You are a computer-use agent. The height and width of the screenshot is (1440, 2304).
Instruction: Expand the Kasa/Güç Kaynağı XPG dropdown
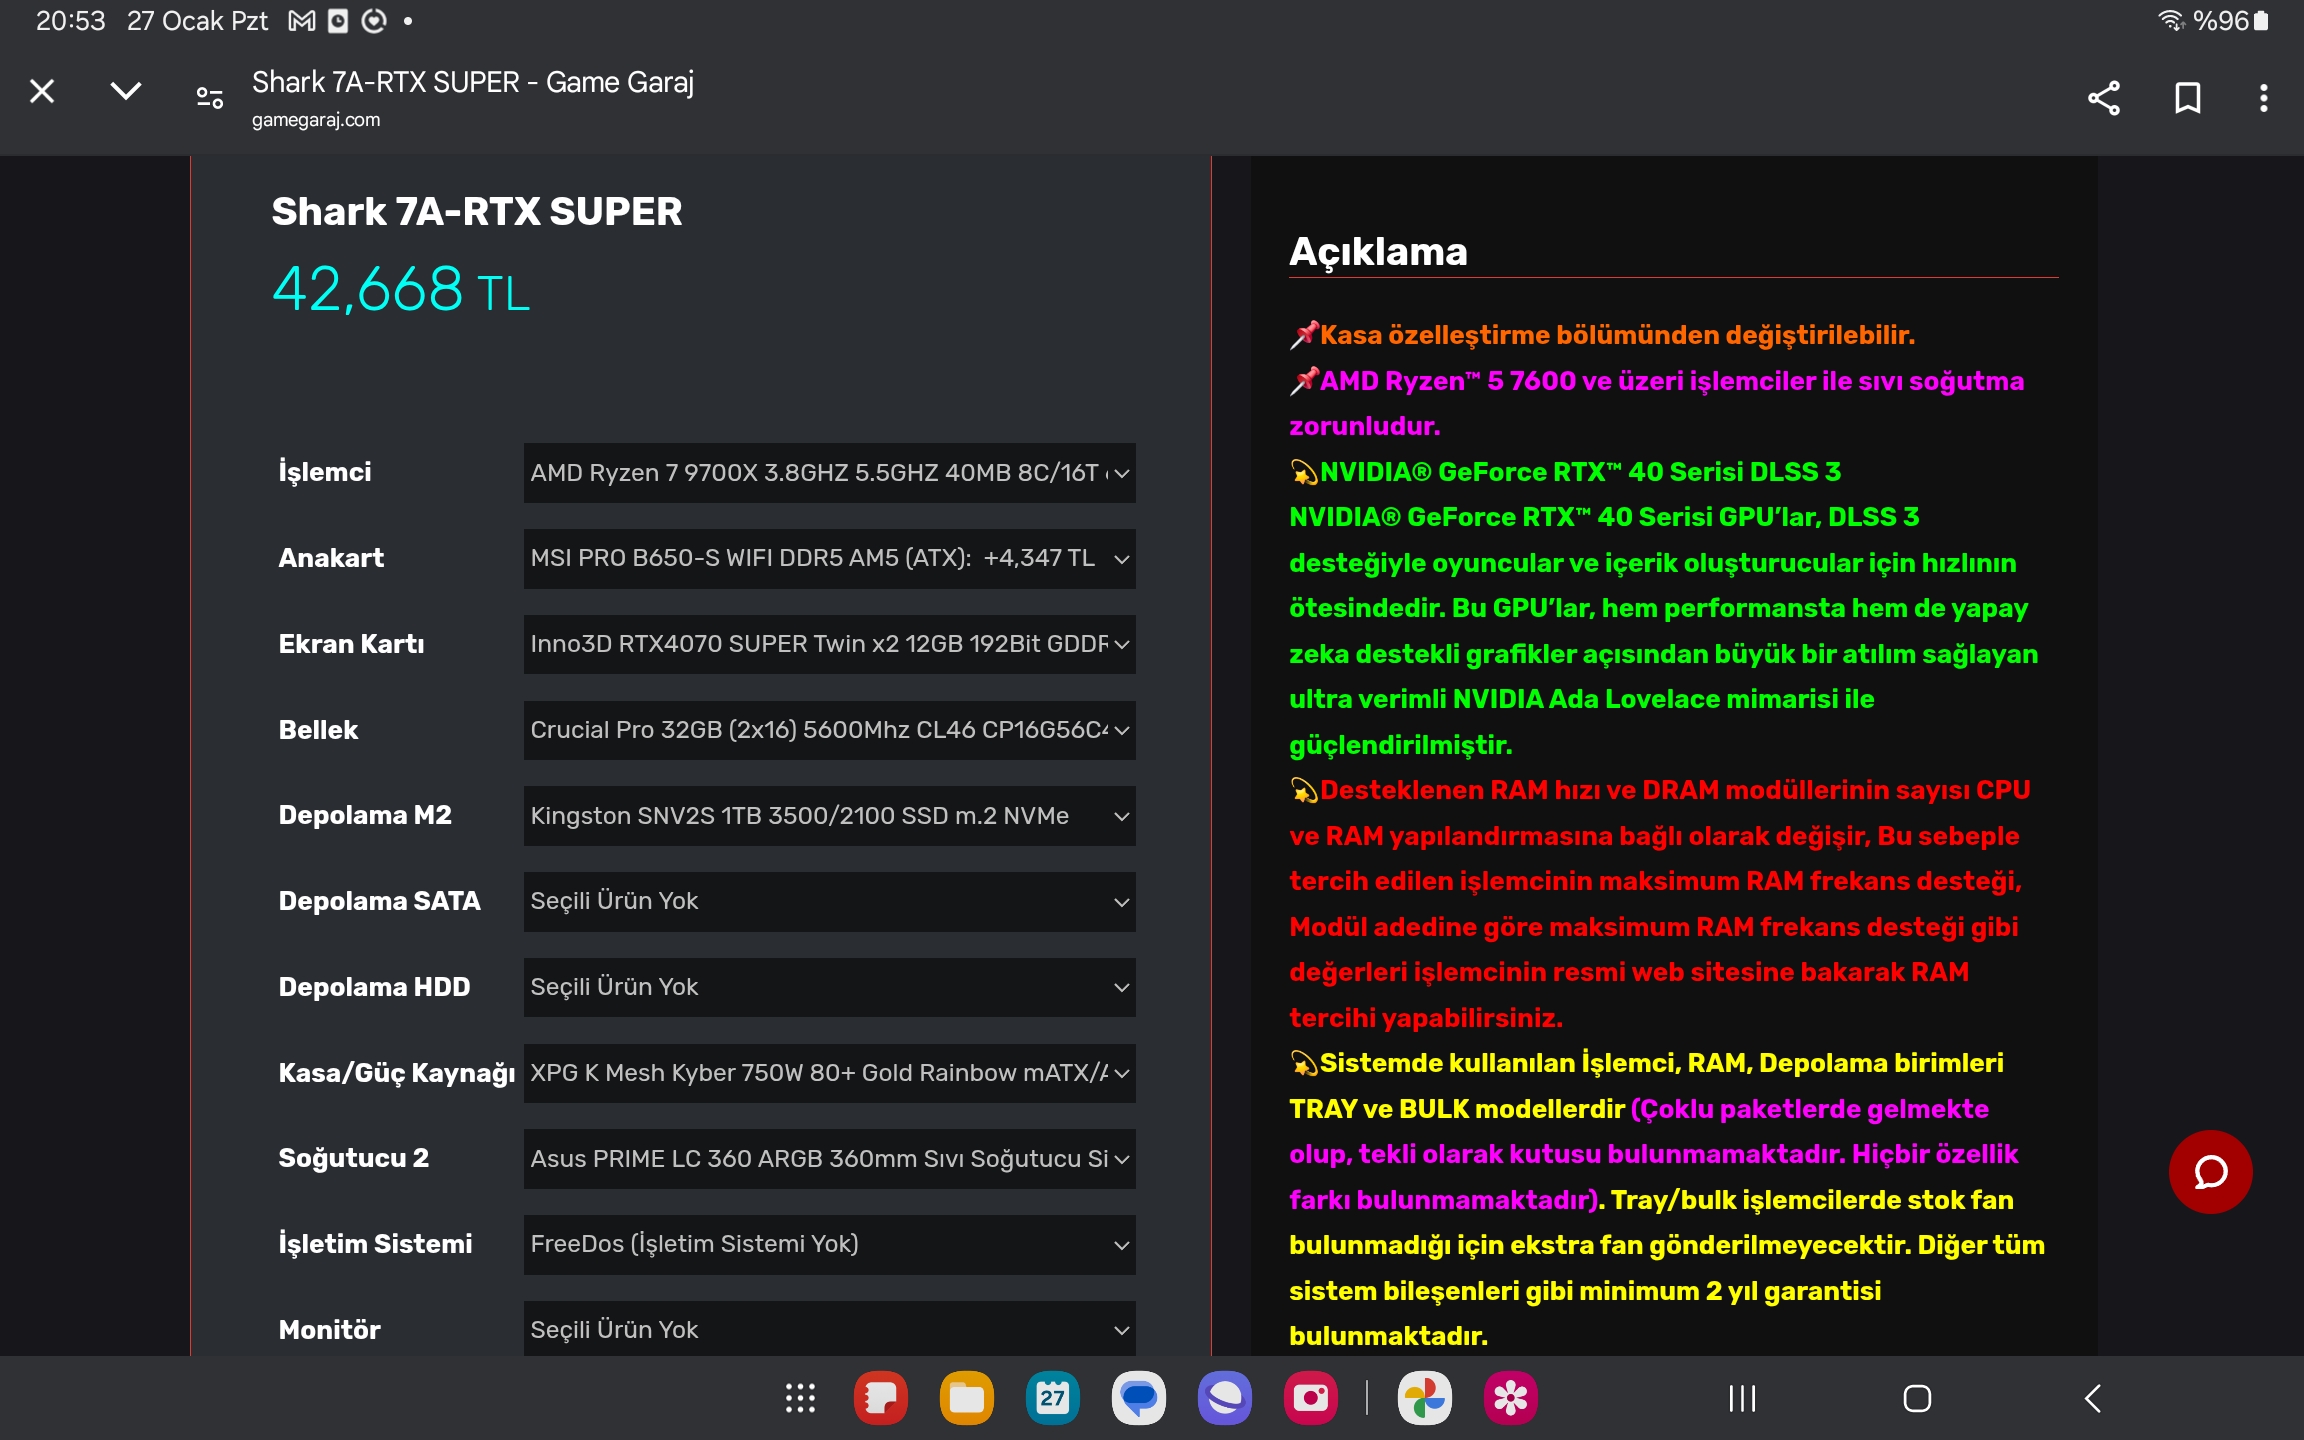click(x=829, y=1073)
